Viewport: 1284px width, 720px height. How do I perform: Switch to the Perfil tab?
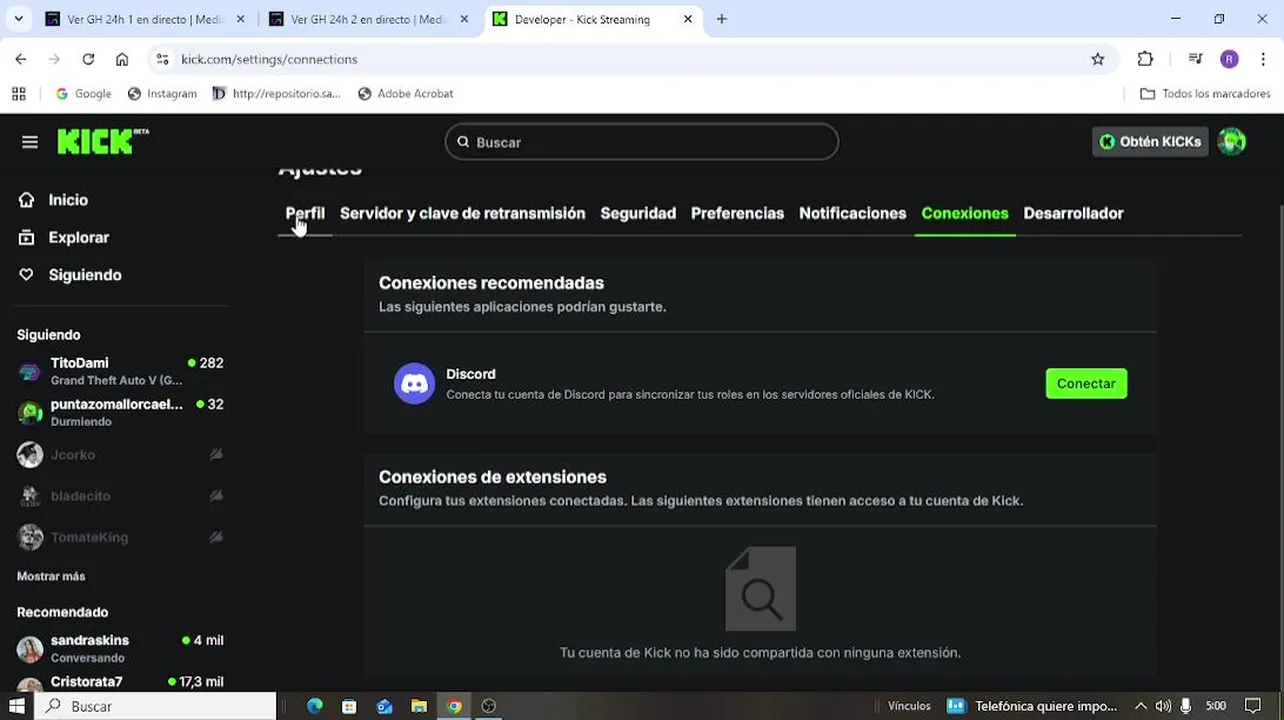pyautogui.click(x=305, y=213)
